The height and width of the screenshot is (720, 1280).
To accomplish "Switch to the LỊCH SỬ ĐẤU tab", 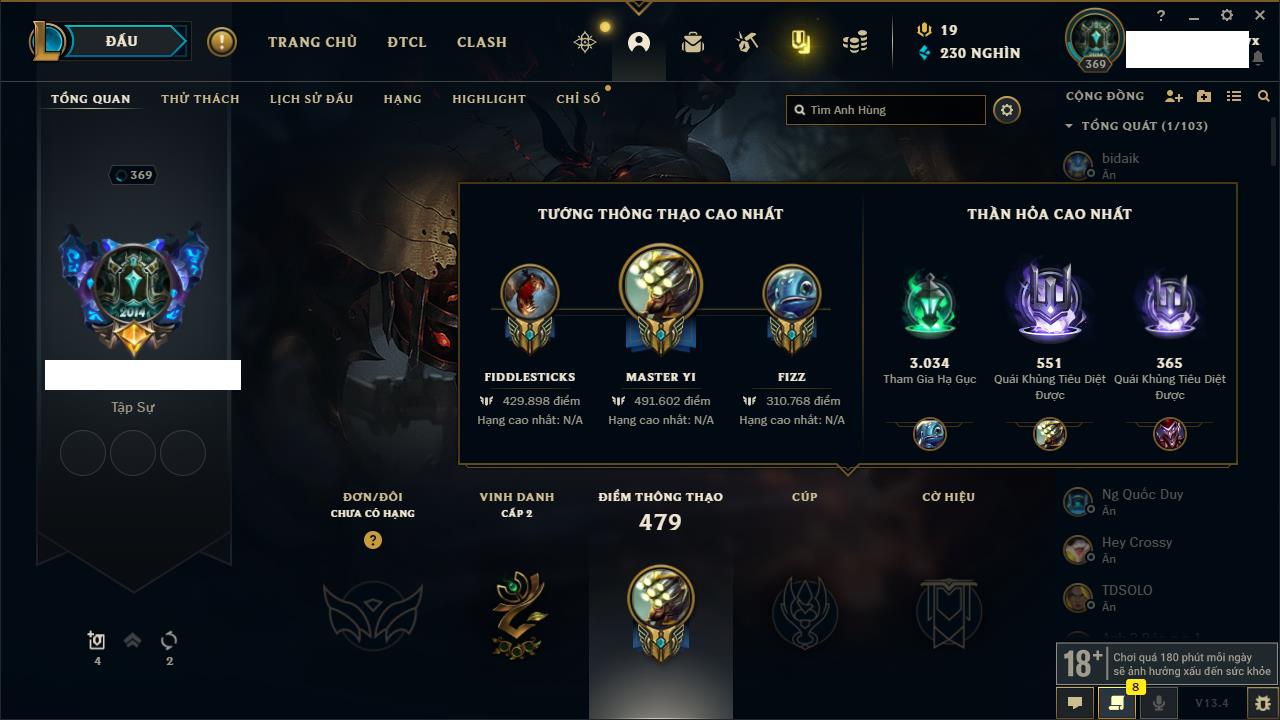I will [x=311, y=99].
